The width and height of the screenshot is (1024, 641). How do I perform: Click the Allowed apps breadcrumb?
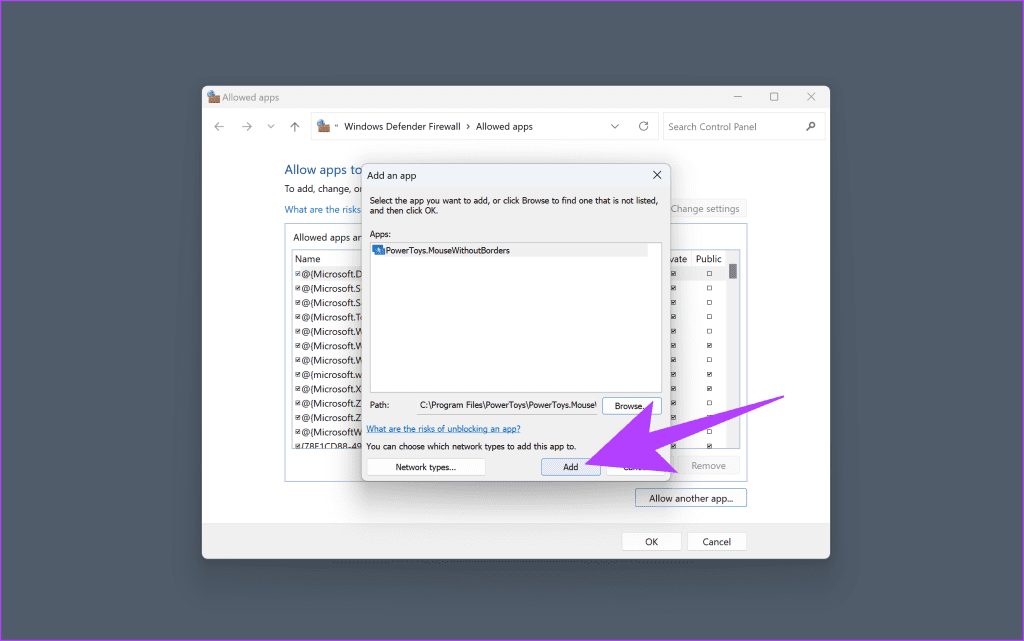coord(504,127)
